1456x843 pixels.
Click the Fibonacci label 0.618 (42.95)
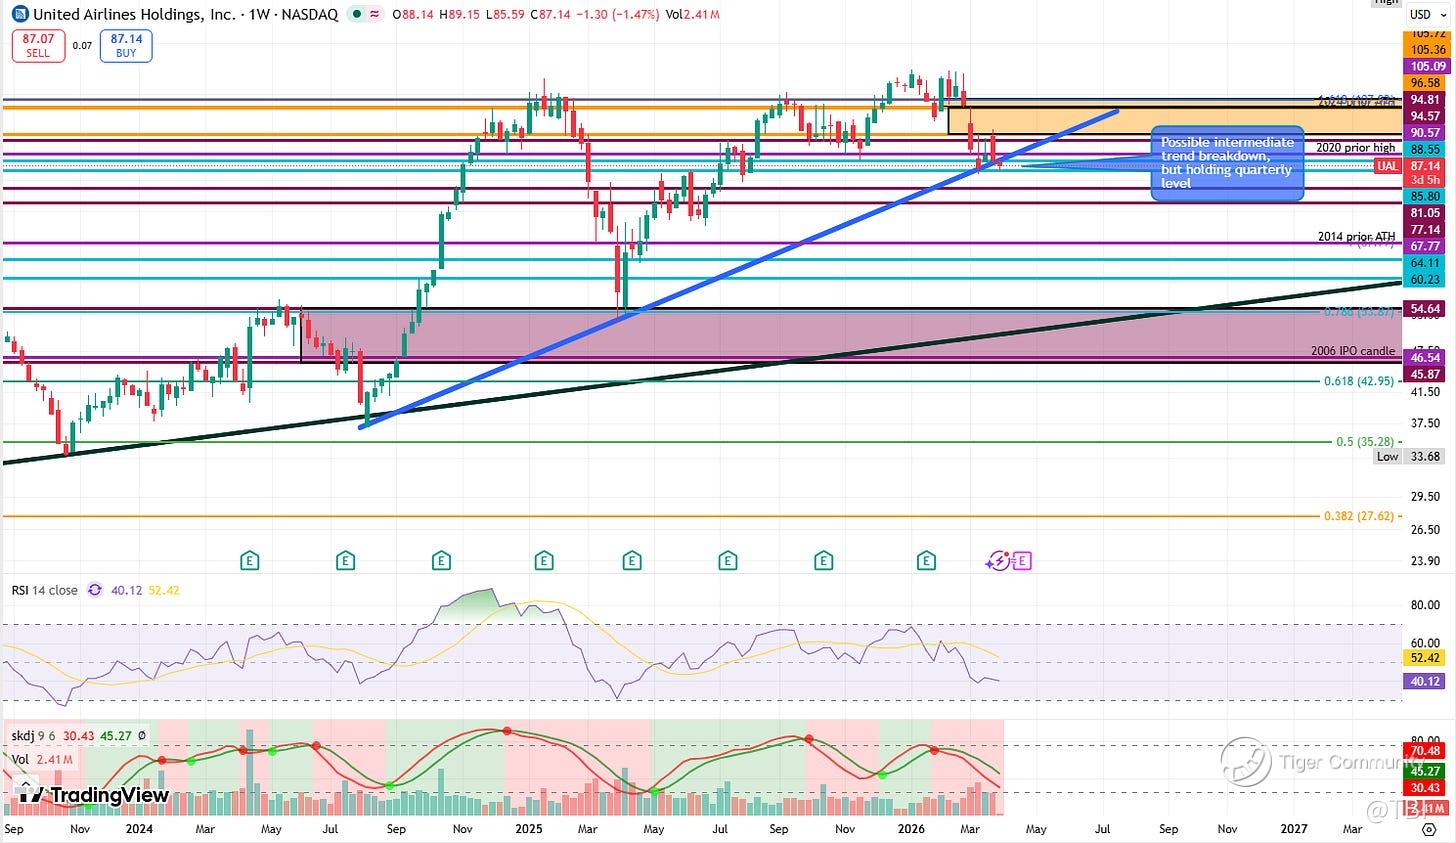[x=1359, y=381]
